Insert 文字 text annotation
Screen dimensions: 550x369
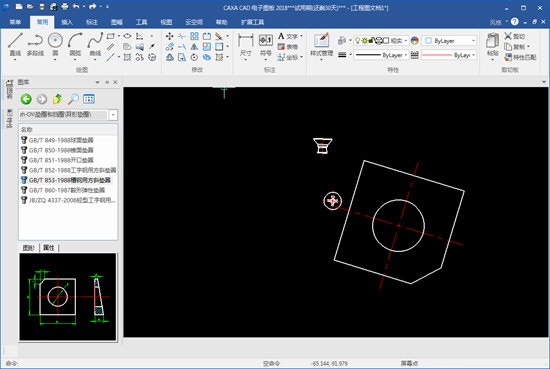click(x=290, y=36)
